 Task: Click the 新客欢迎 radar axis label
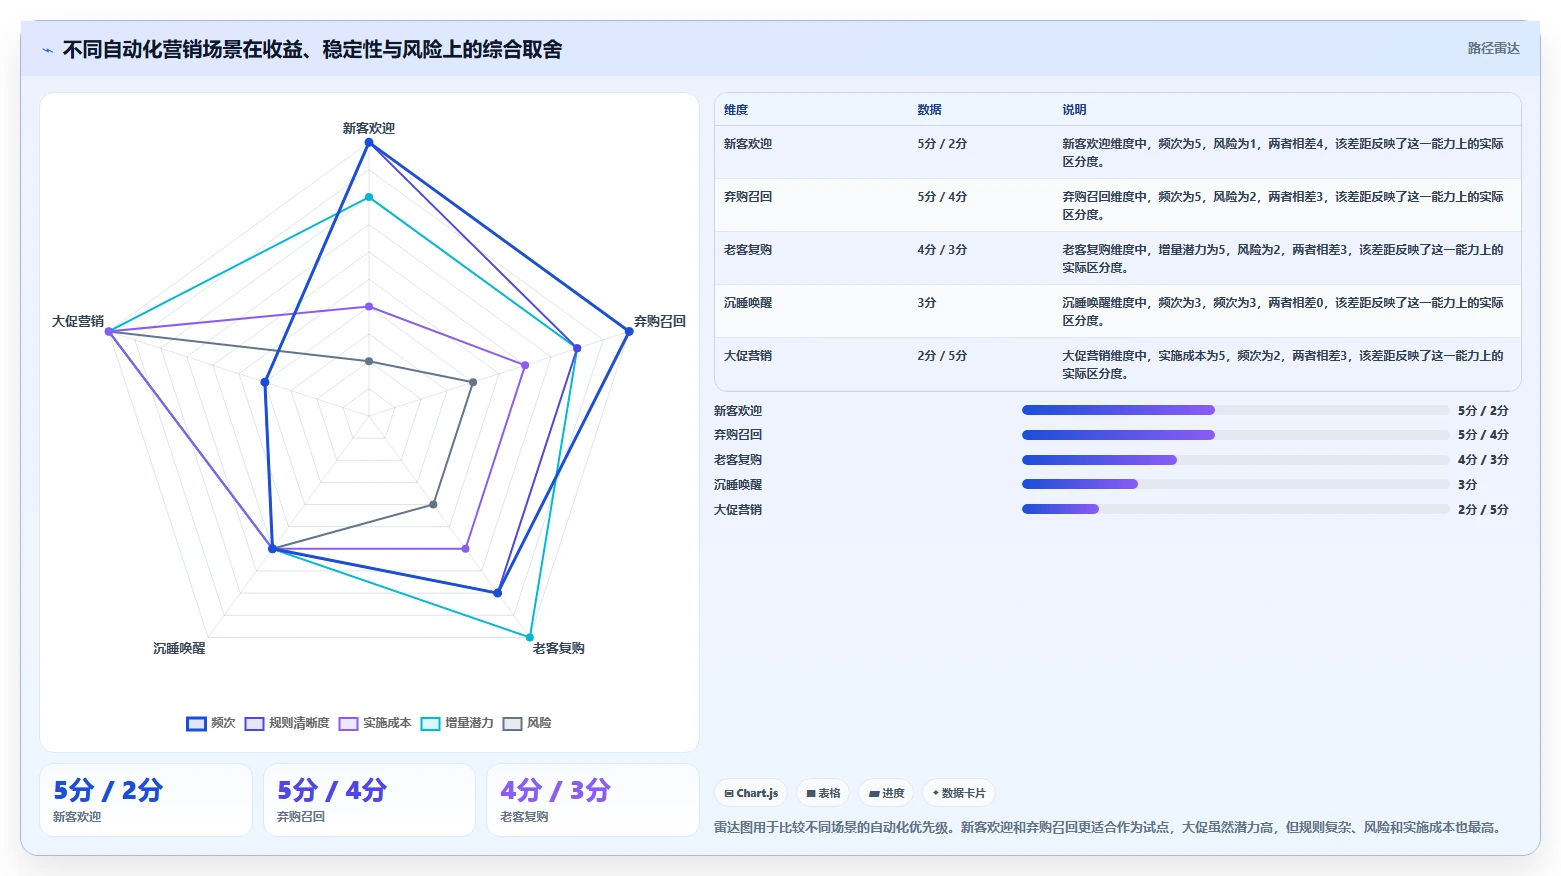(x=369, y=128)
